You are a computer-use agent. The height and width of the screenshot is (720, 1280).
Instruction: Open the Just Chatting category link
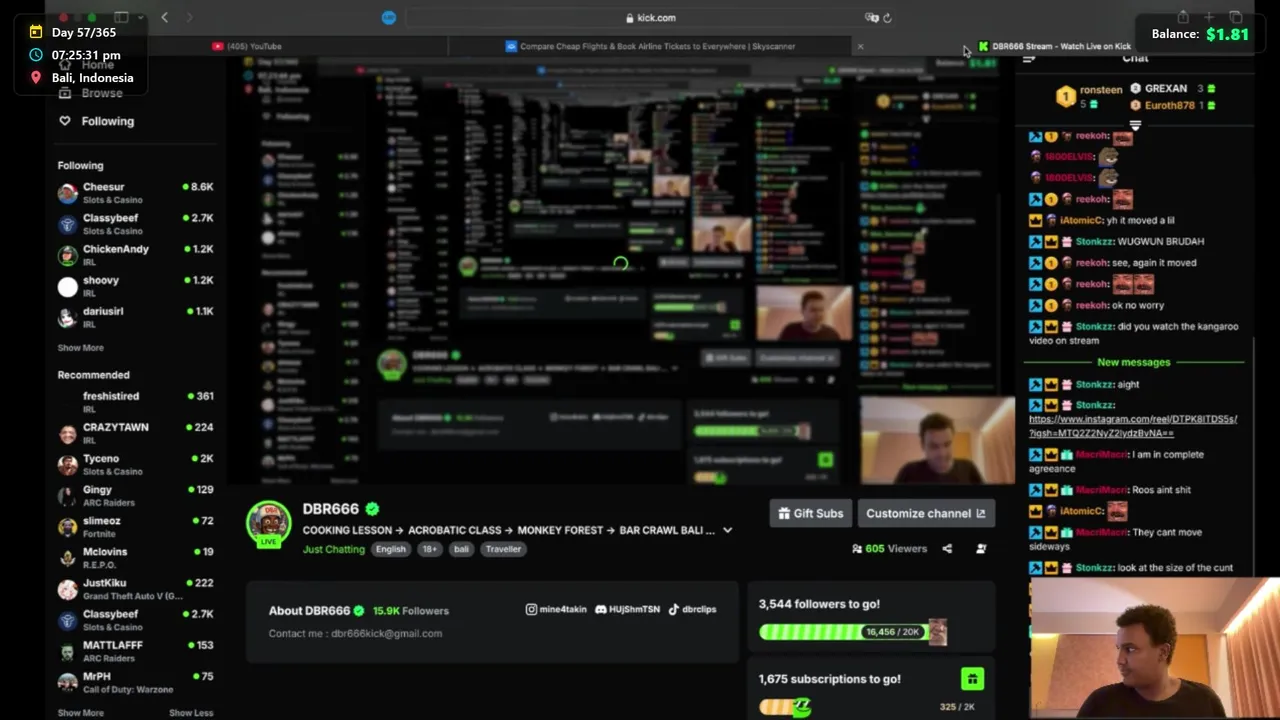tap(334, 549)
